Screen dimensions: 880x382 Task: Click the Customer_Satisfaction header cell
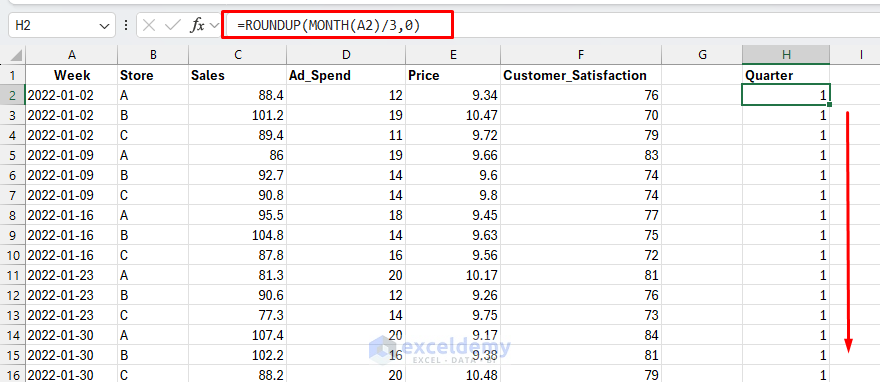[581, 75]
